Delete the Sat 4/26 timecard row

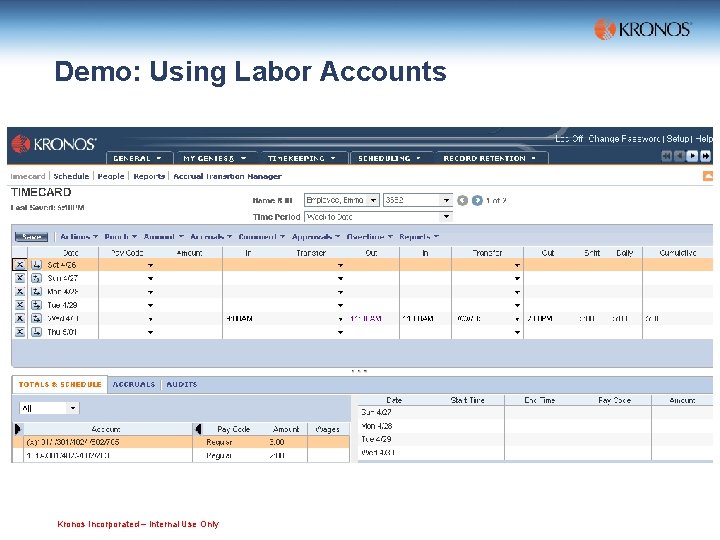(19, 265)
